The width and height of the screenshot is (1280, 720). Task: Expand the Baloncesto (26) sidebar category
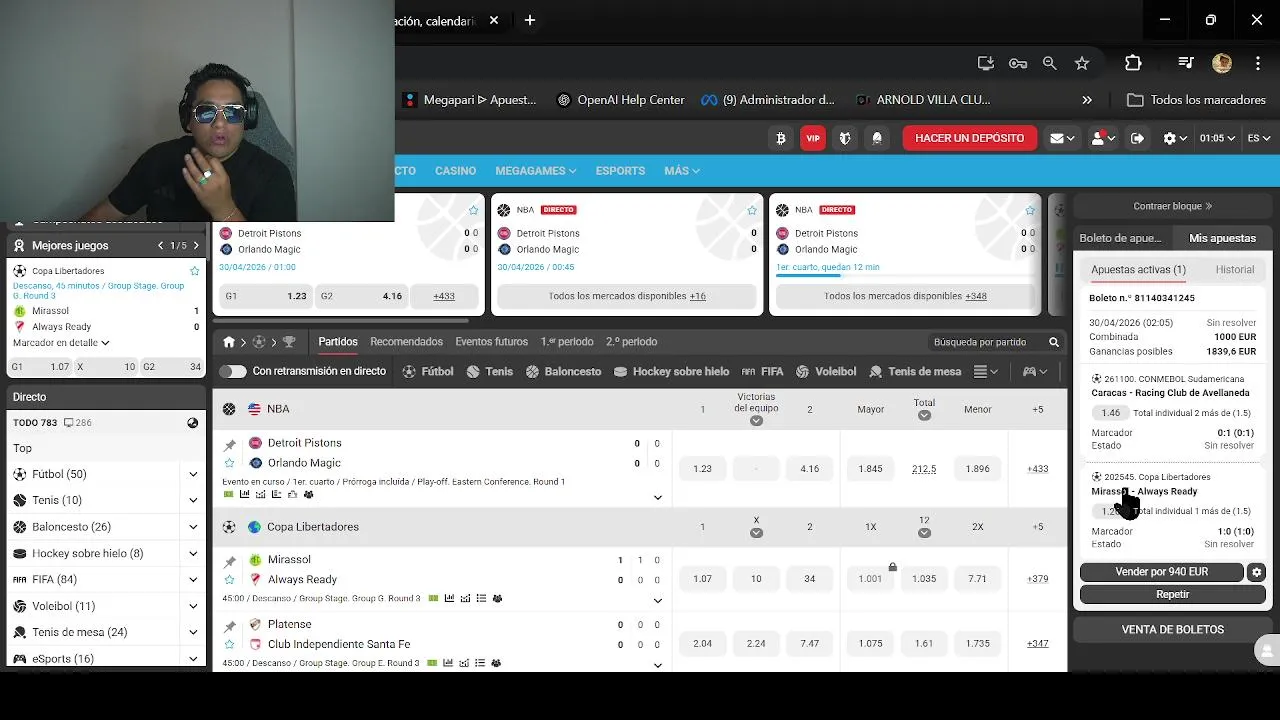[193, 527]
